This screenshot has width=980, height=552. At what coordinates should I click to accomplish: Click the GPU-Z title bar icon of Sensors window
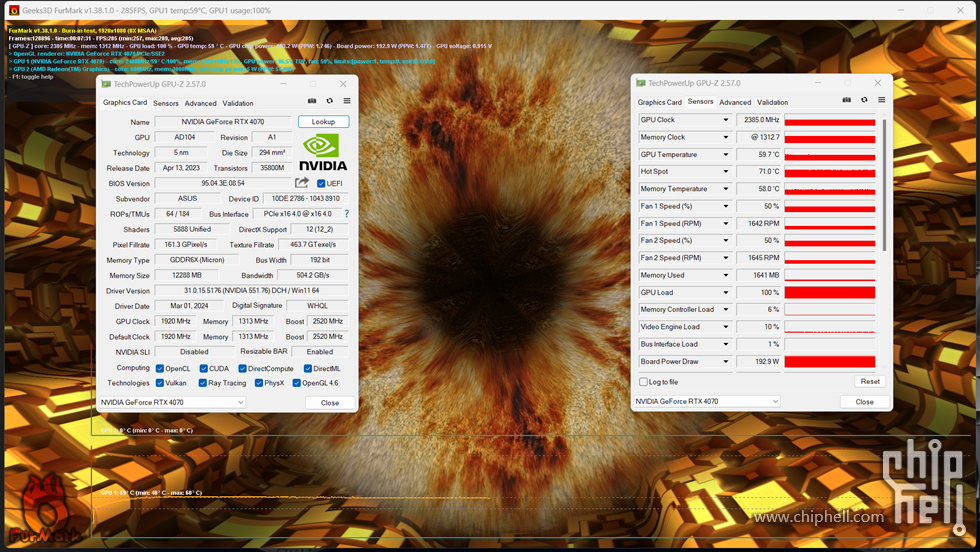641,83
